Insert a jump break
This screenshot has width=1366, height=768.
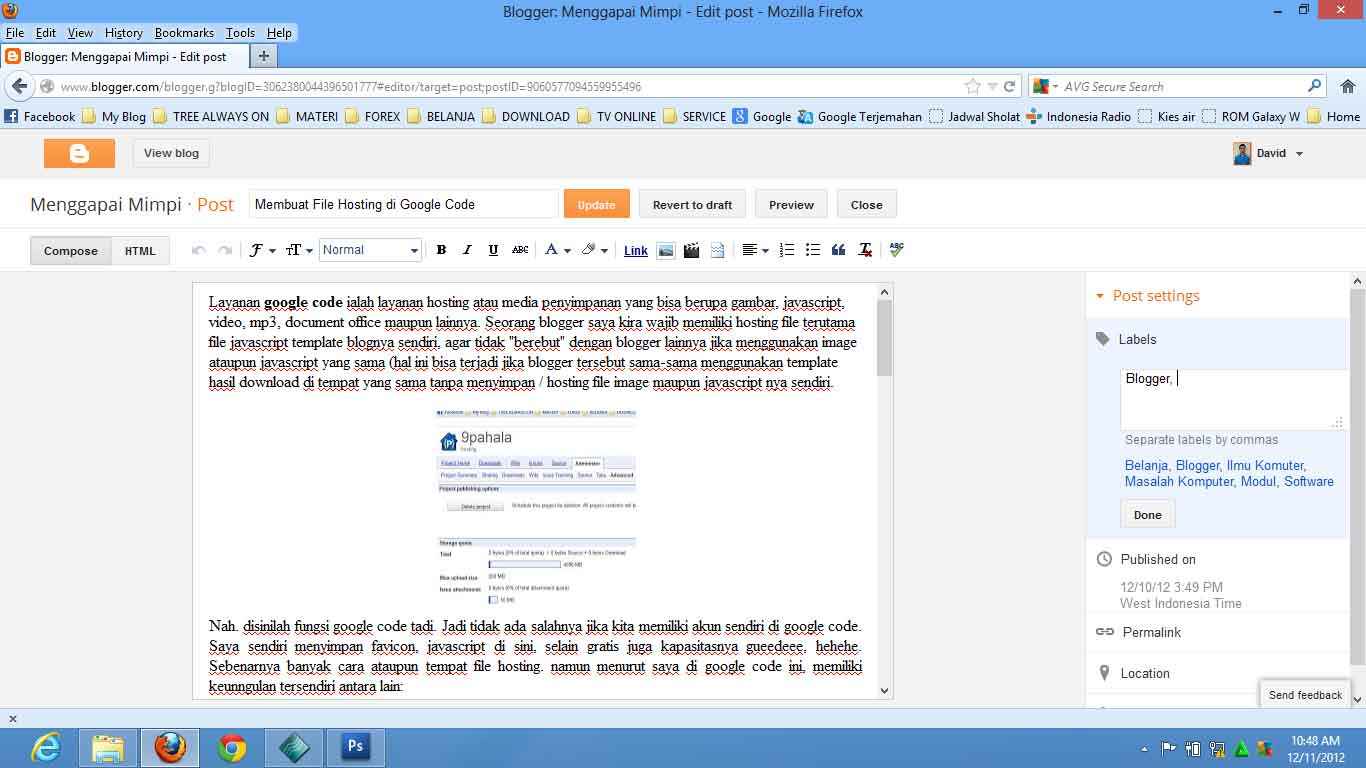coord(717,250)
